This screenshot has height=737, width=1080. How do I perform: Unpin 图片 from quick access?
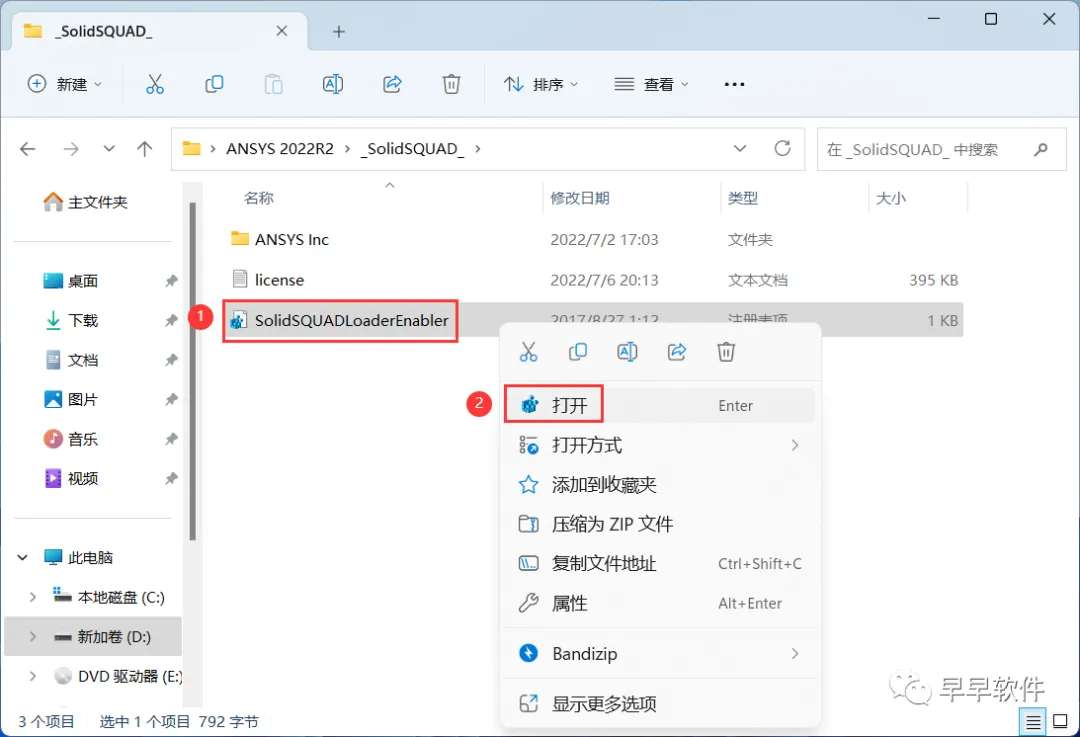(172, 399)
